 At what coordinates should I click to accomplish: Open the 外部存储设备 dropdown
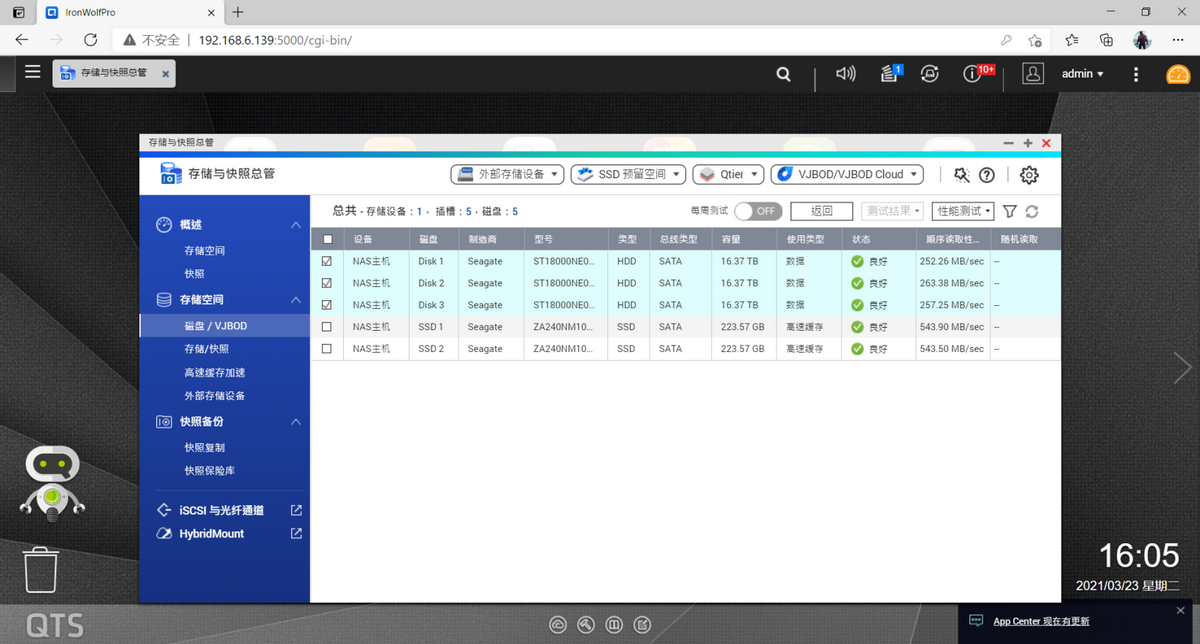tap(508, 174)
